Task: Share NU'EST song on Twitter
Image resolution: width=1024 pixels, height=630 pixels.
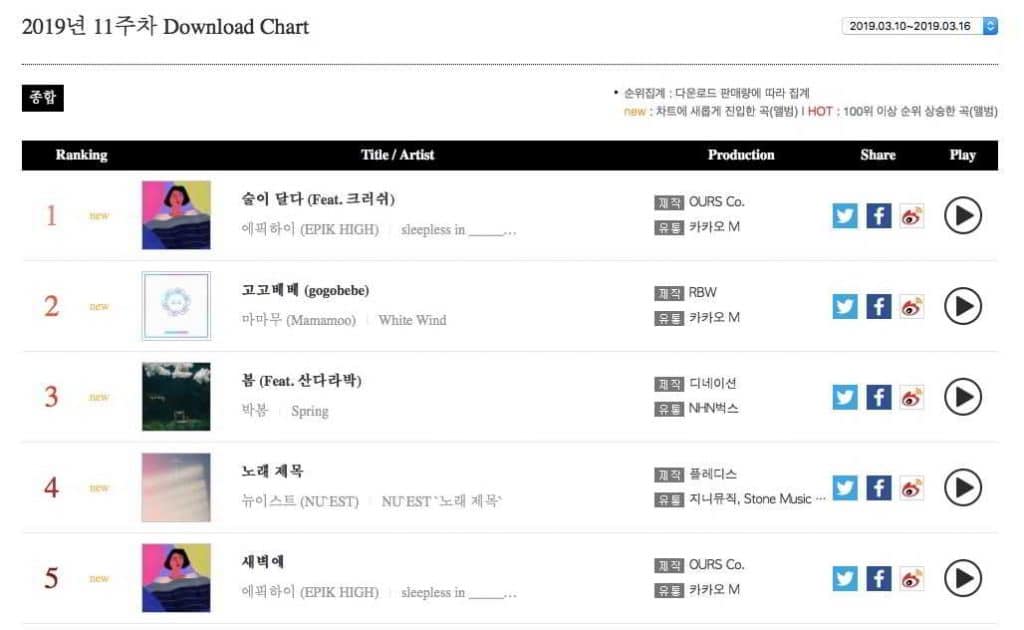Action: 845,488
